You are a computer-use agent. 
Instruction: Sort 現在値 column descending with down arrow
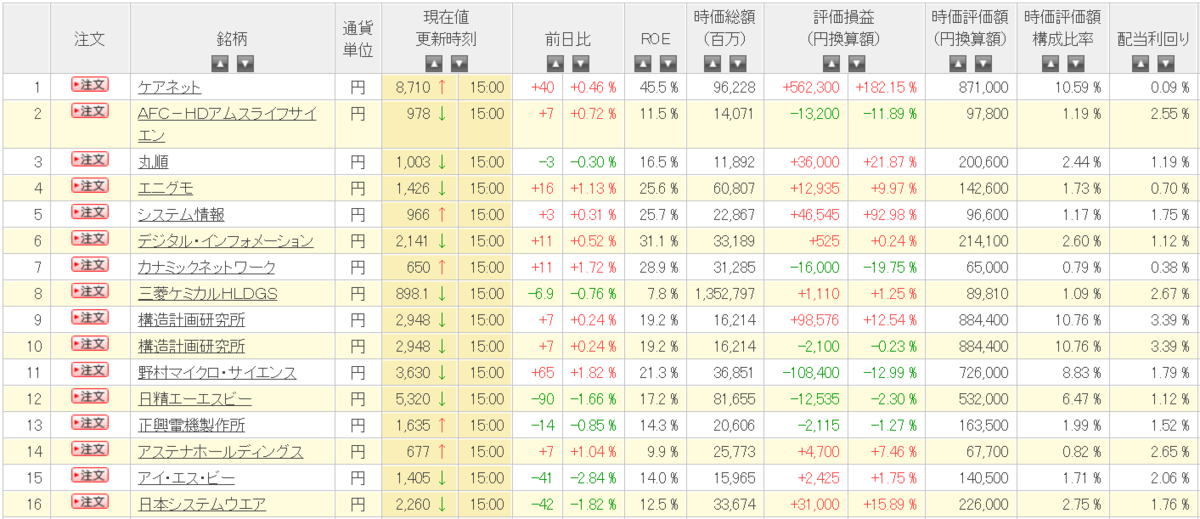coord(459,63)
